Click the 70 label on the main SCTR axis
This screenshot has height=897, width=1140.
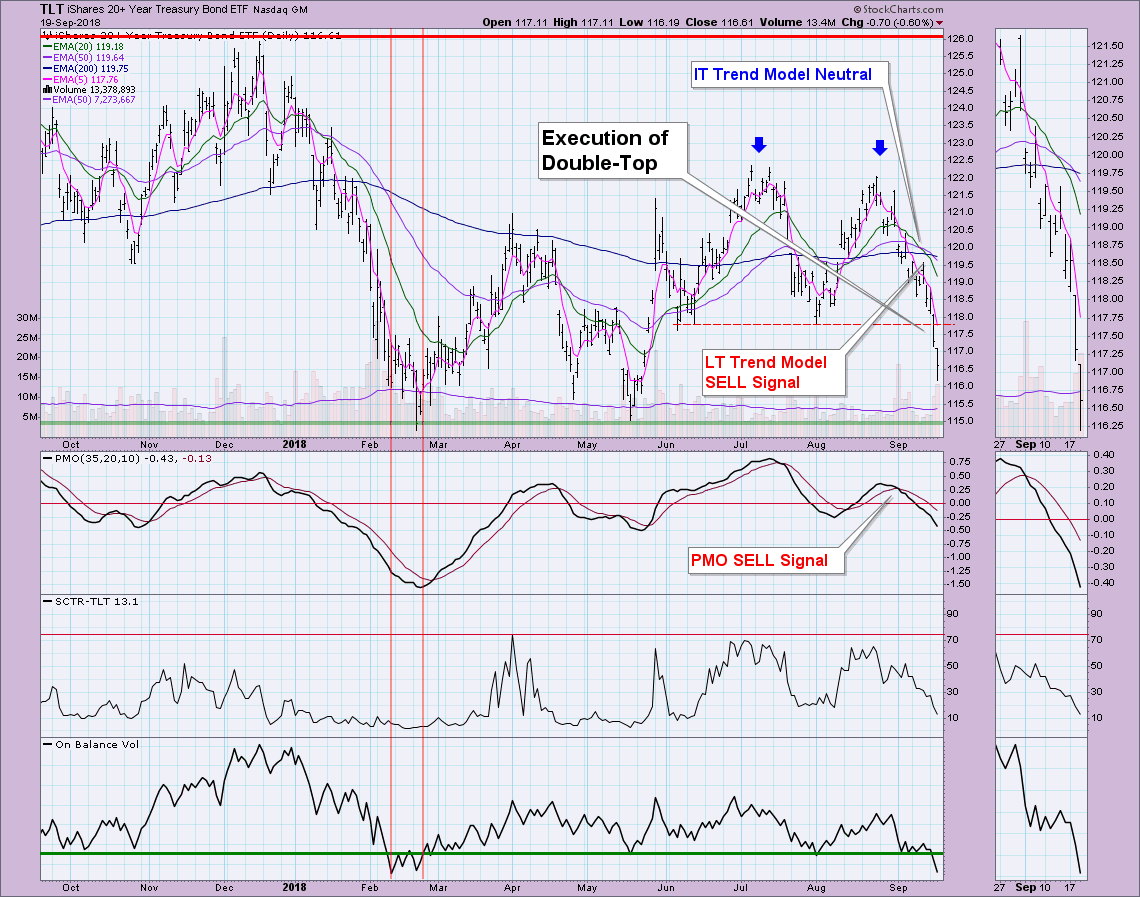click(952, 640)
